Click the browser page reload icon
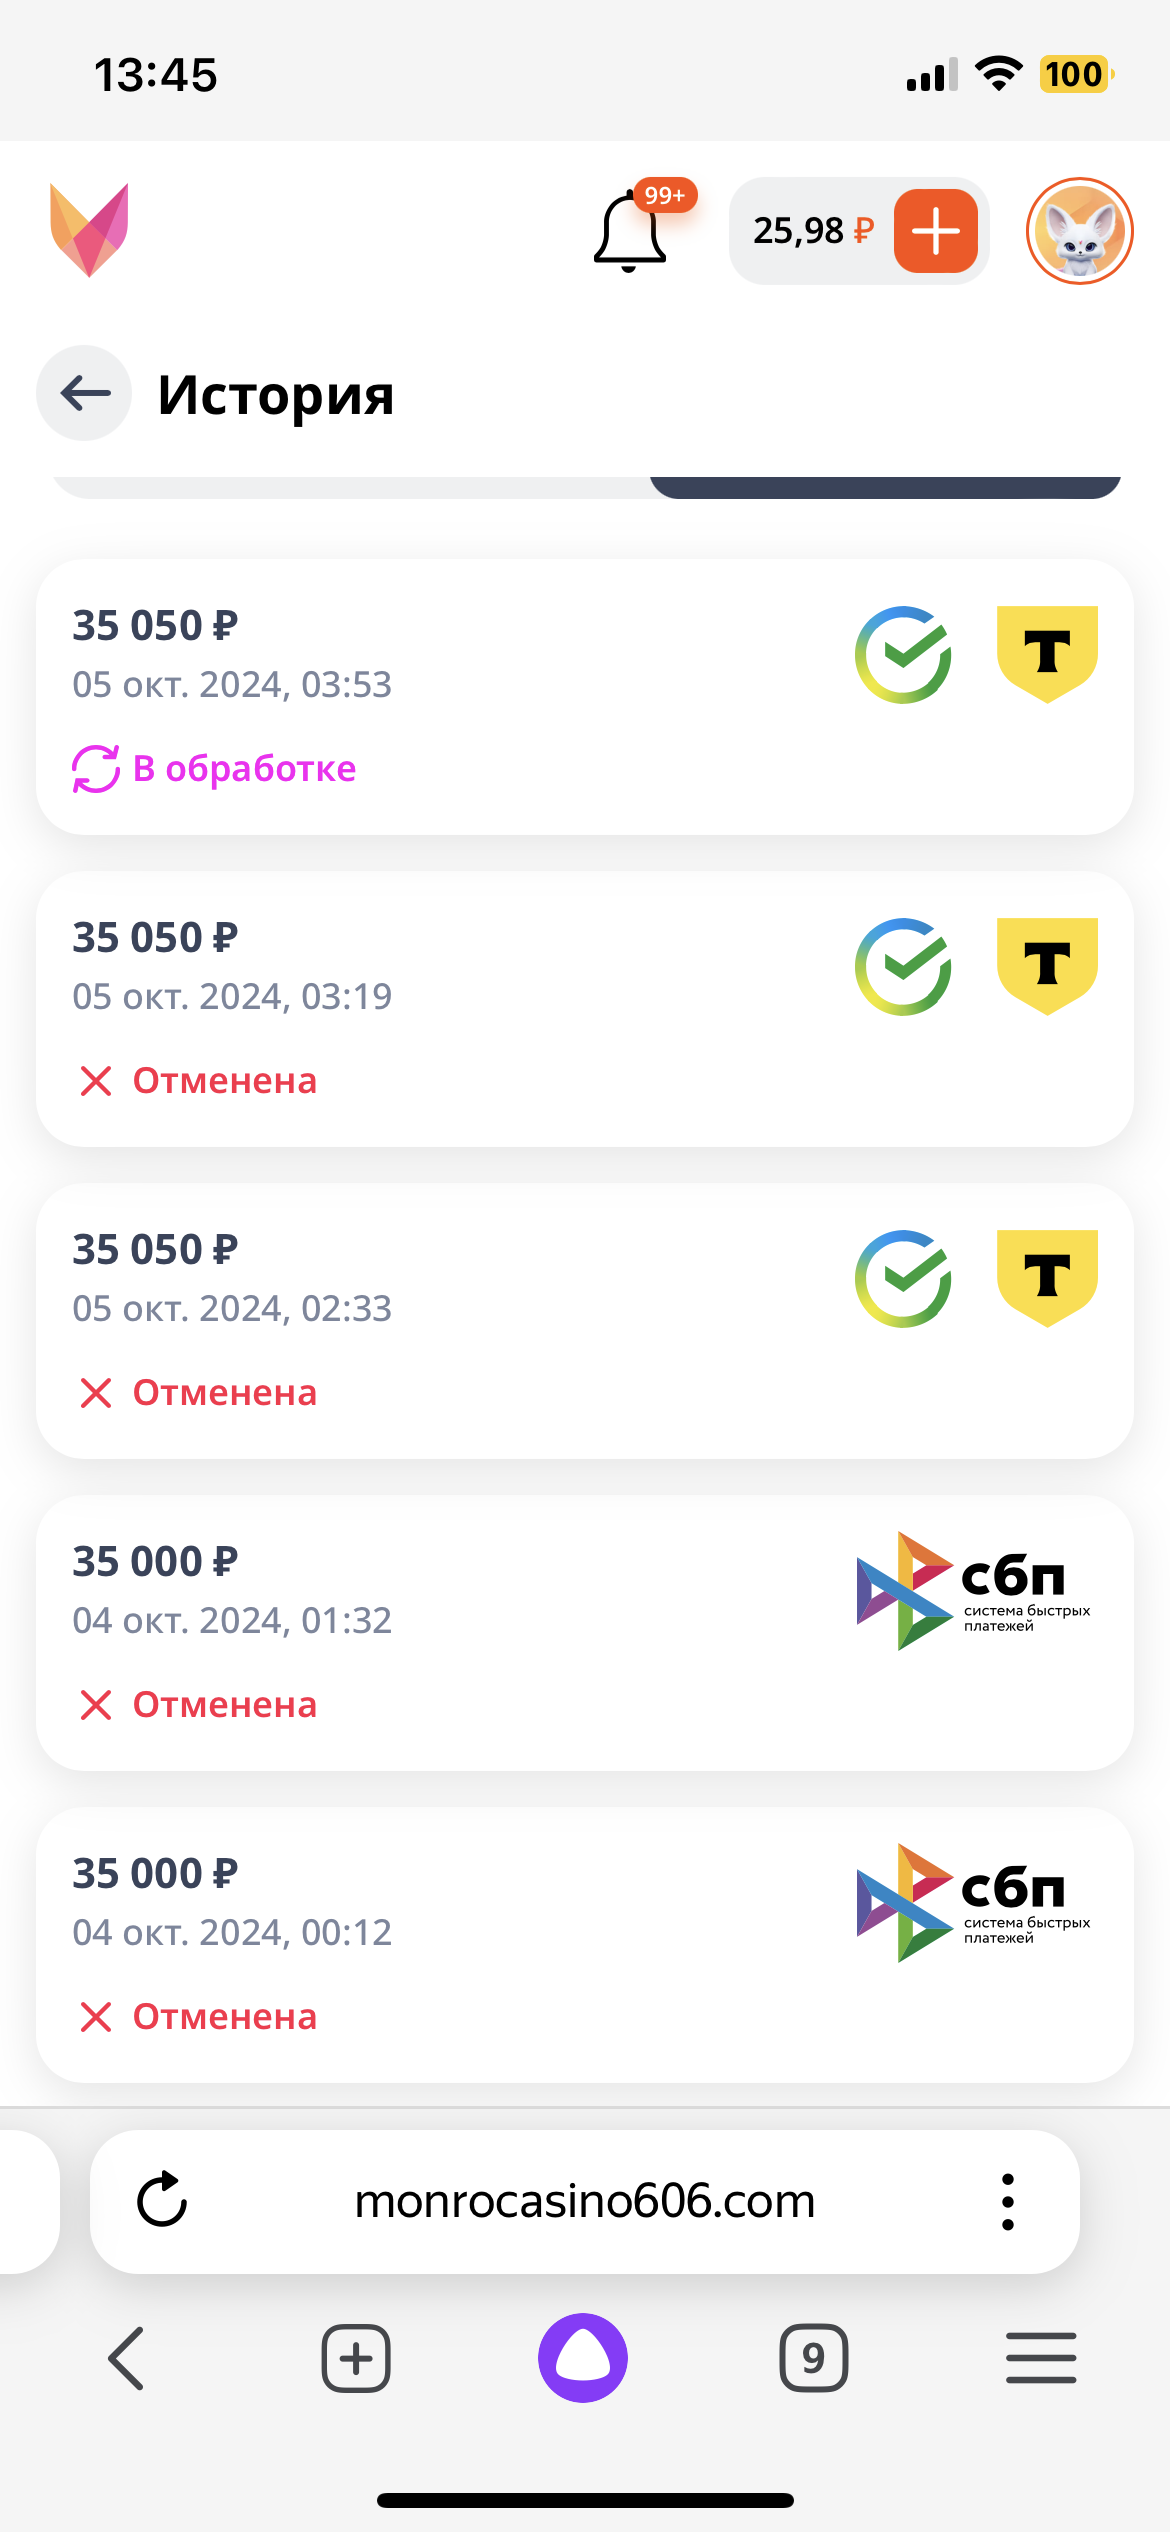1170x2532 pixels. coord(162,2200)
